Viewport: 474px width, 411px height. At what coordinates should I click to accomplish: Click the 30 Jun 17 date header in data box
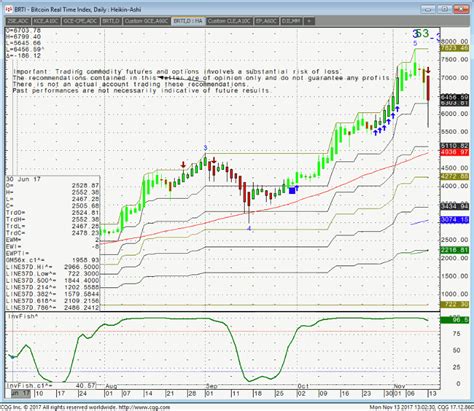[23, 179]
